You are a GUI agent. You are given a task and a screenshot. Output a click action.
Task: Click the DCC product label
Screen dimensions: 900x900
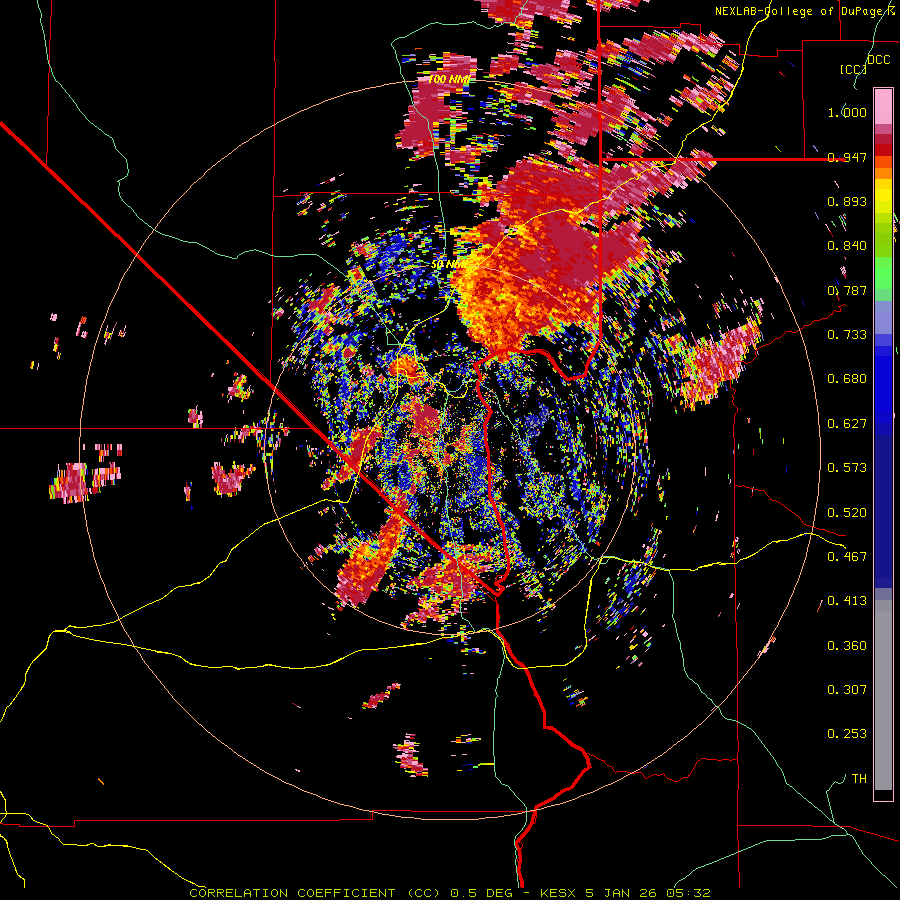(879, 60)
